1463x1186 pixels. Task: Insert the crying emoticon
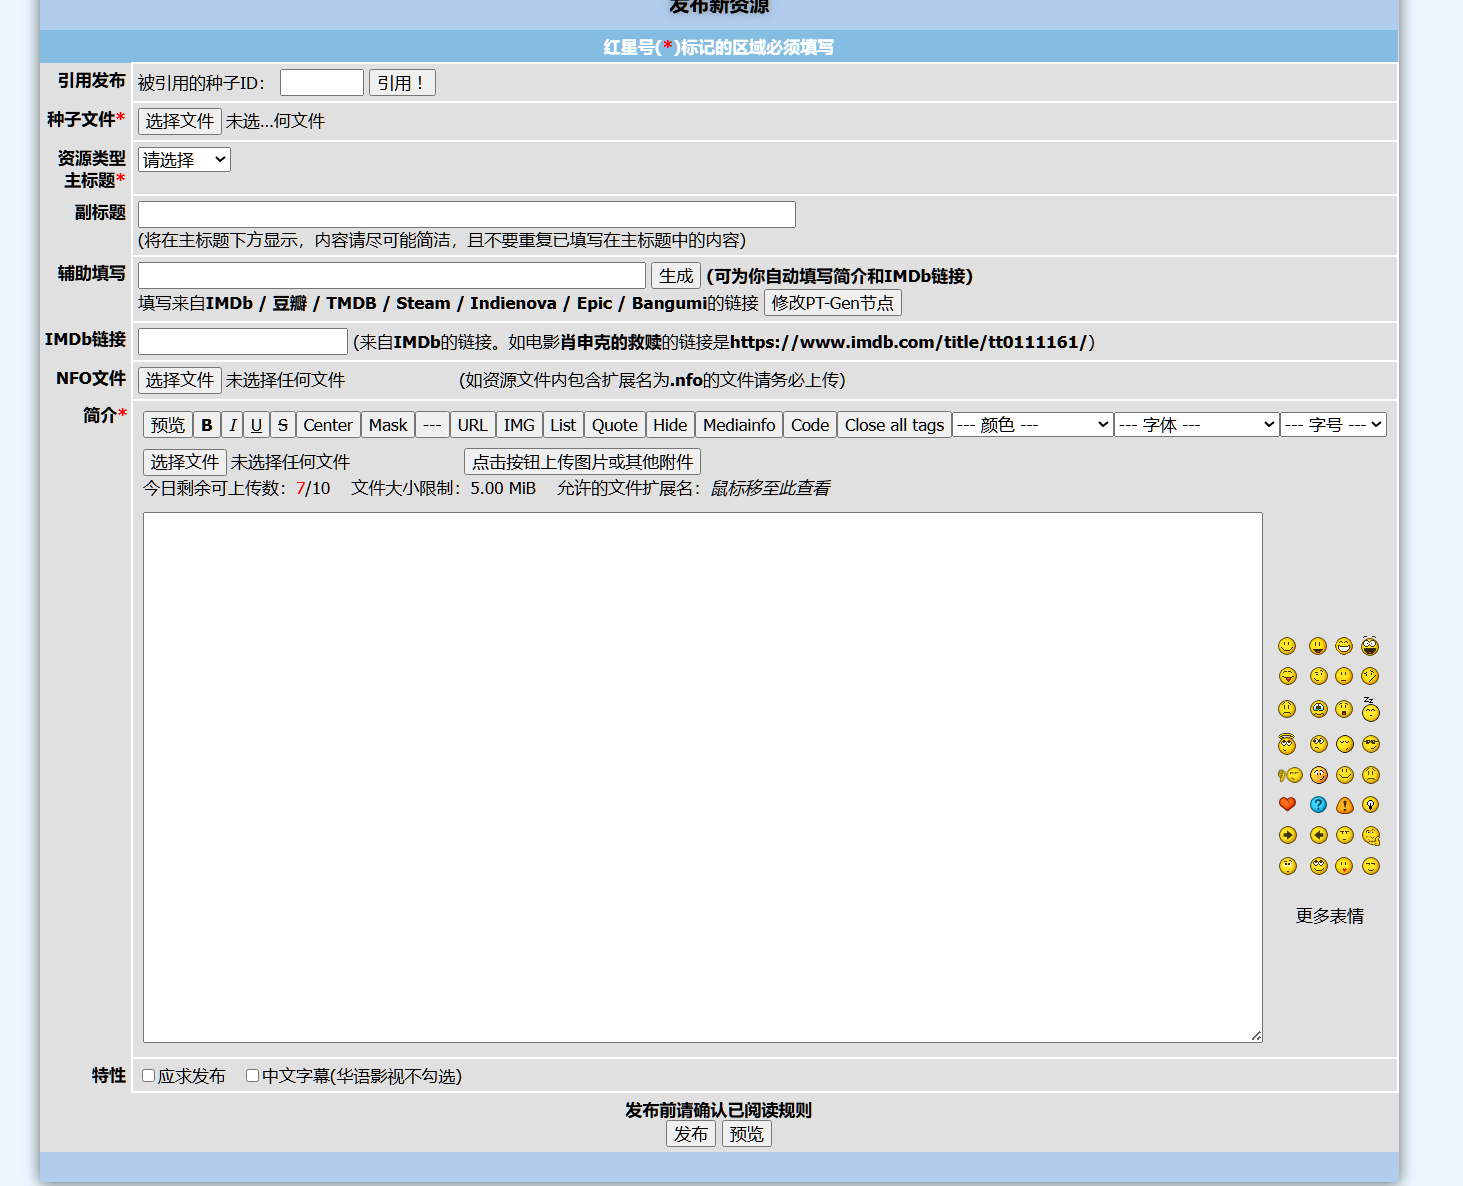tap(1319, 710)
